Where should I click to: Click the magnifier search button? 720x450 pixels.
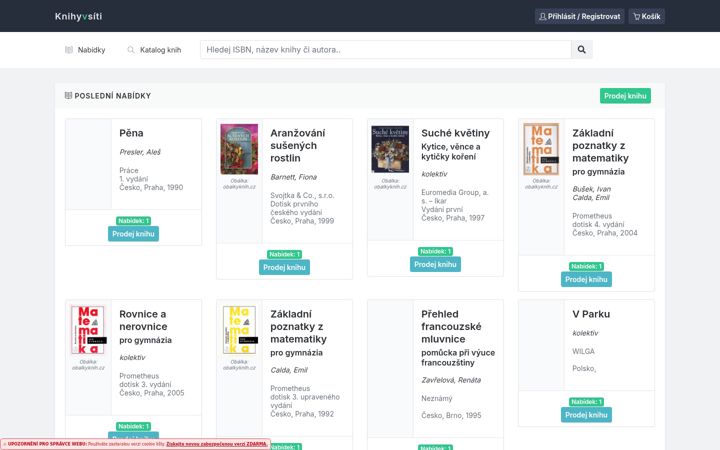point(581,50)
